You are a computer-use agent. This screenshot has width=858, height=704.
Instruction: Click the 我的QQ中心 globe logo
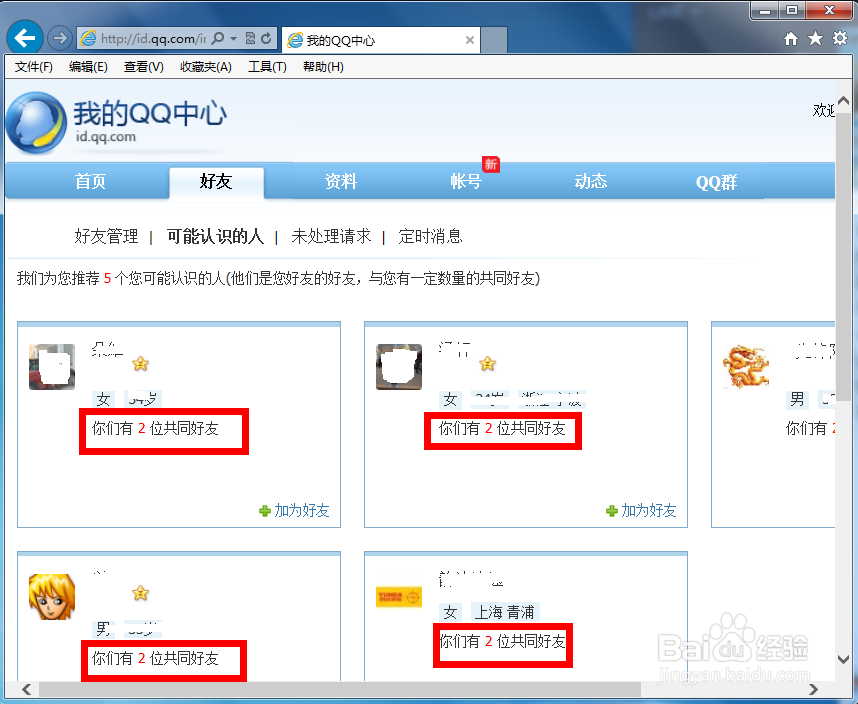tap(36, 123)
